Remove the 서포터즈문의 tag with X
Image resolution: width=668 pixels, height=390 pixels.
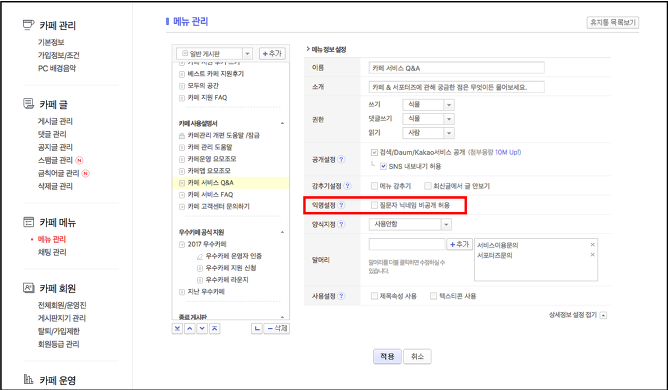(x=592, y=255)
